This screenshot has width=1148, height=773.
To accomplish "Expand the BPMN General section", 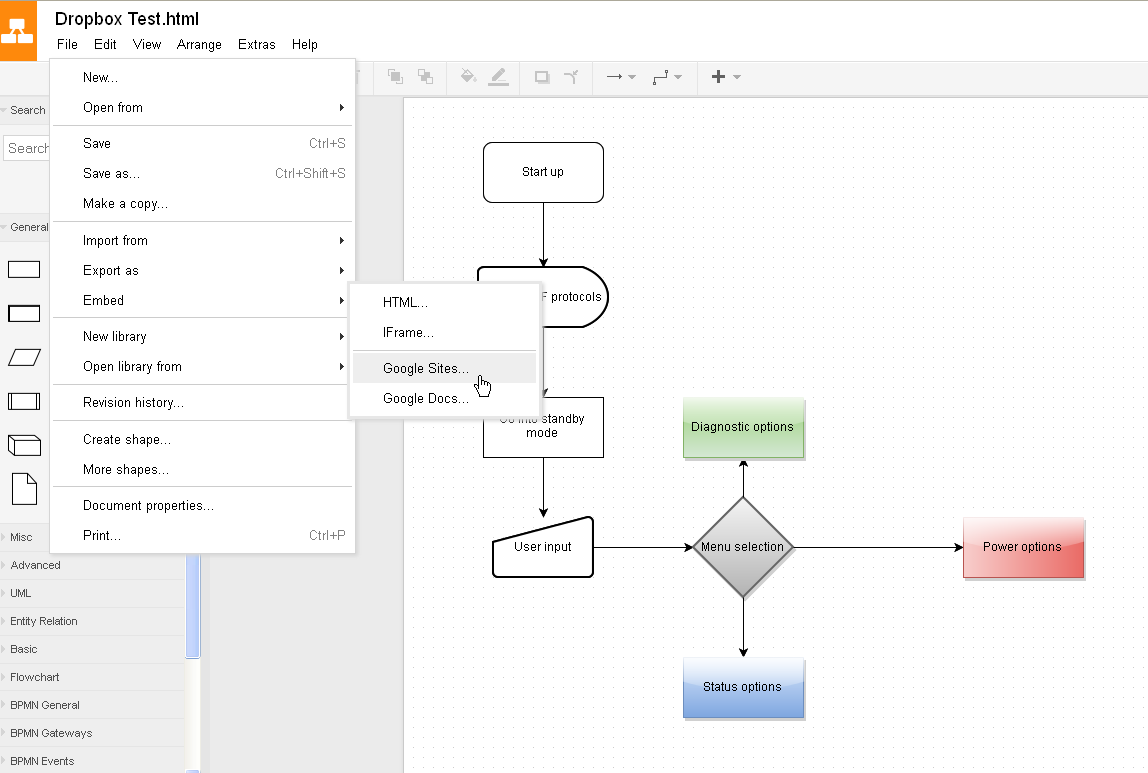I will (92, 705).
